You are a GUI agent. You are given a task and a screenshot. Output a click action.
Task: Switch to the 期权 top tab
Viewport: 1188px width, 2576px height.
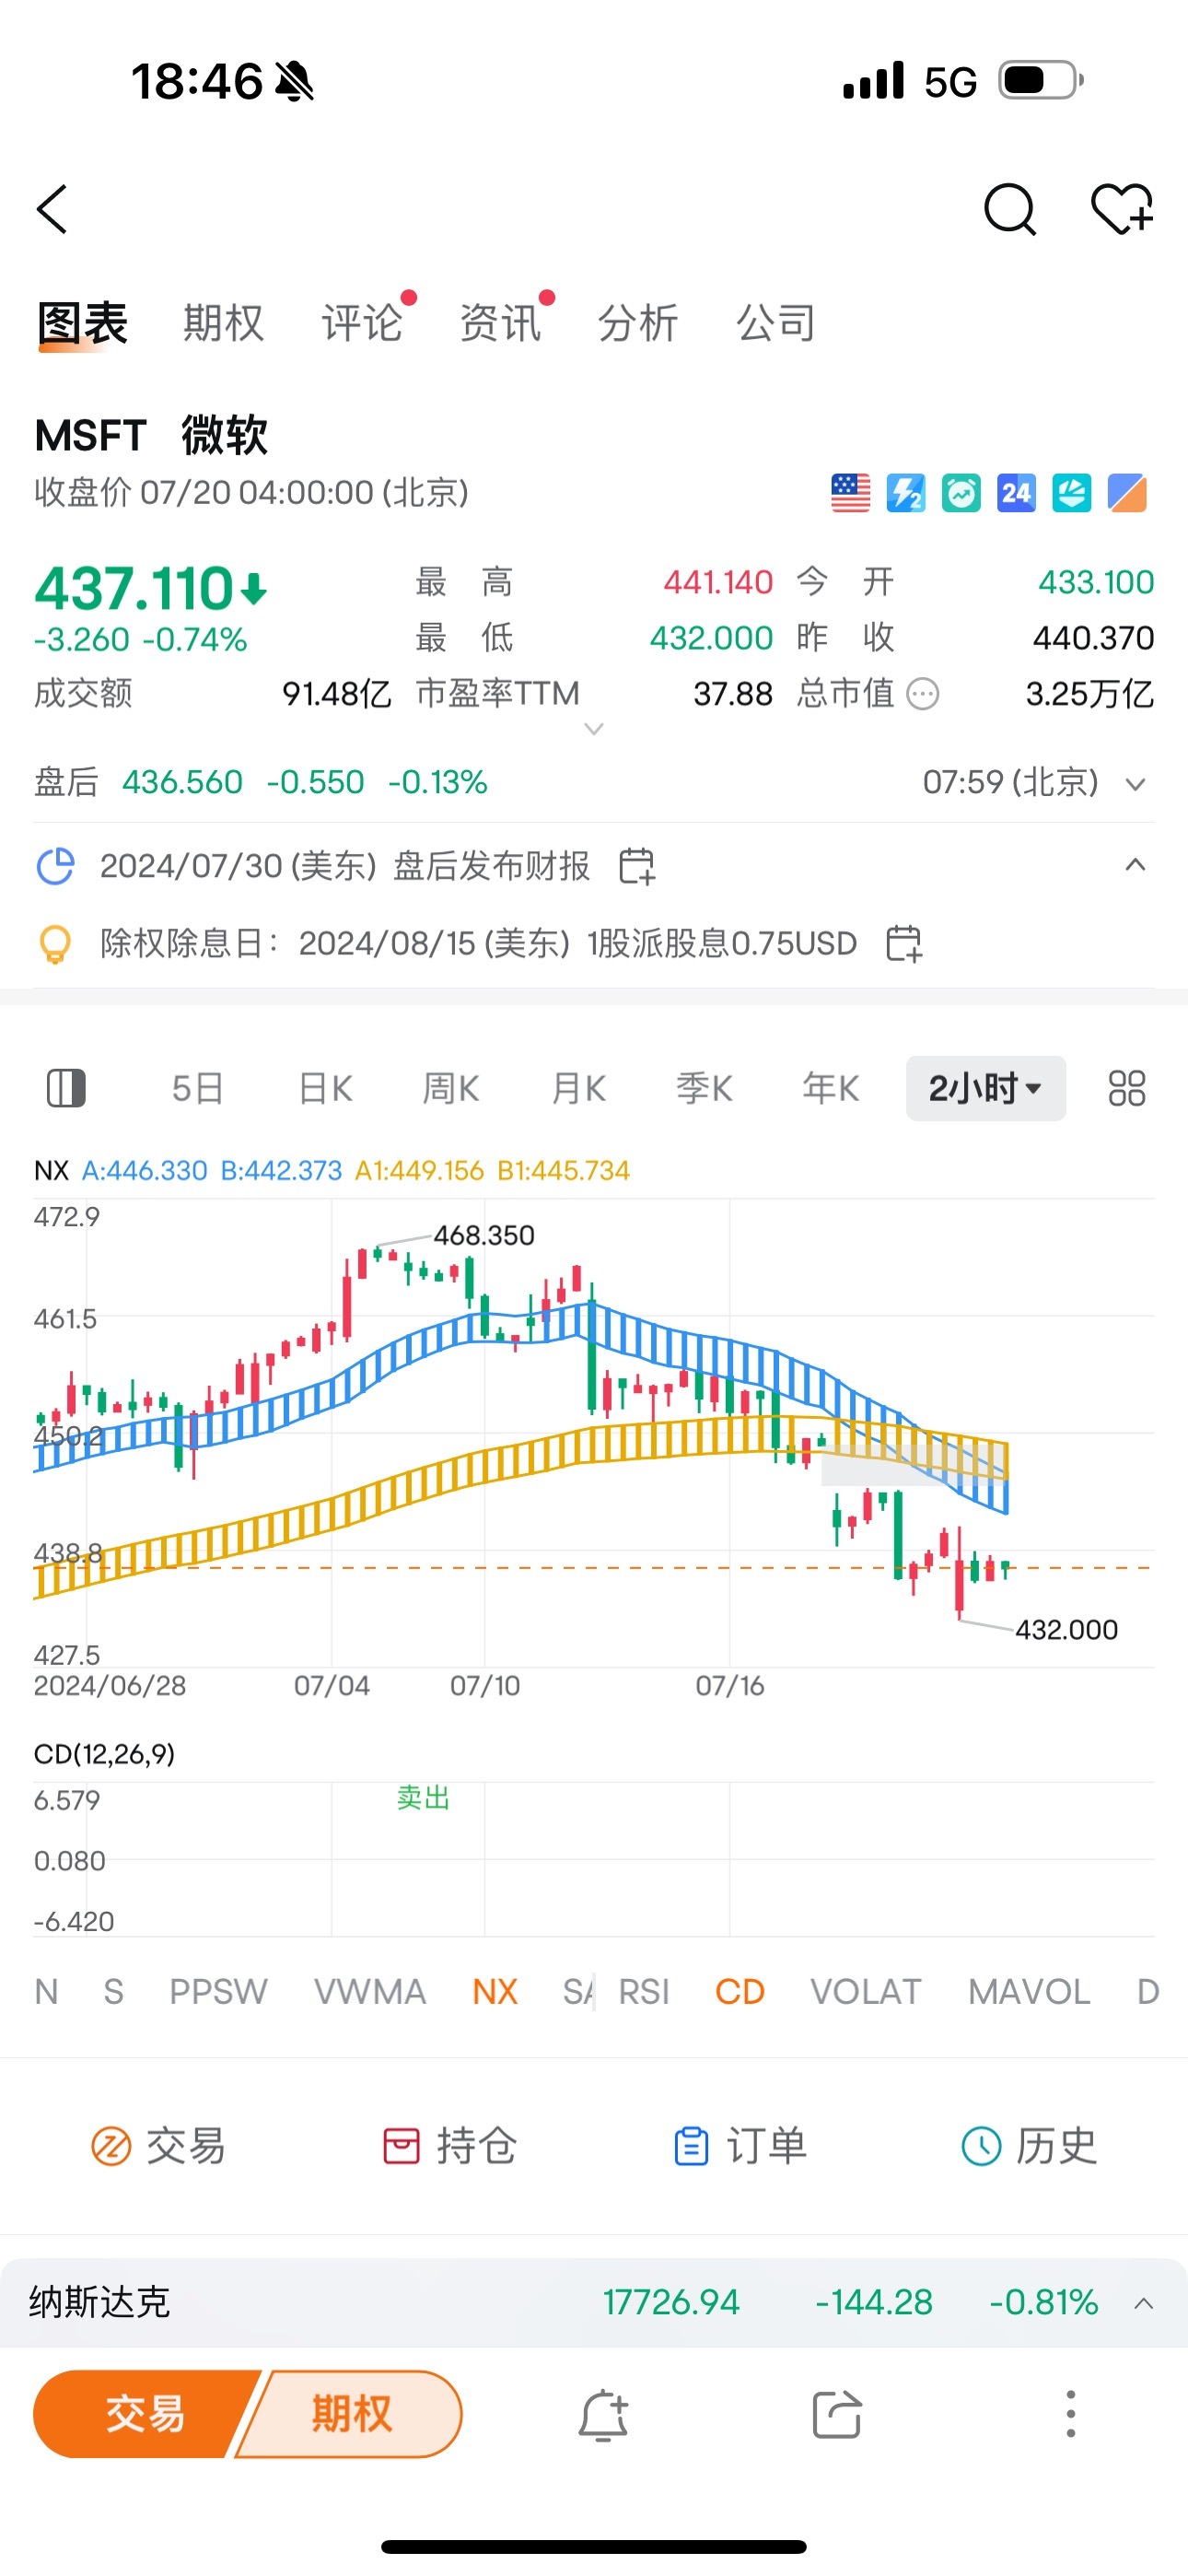click(x=224, y=323)
